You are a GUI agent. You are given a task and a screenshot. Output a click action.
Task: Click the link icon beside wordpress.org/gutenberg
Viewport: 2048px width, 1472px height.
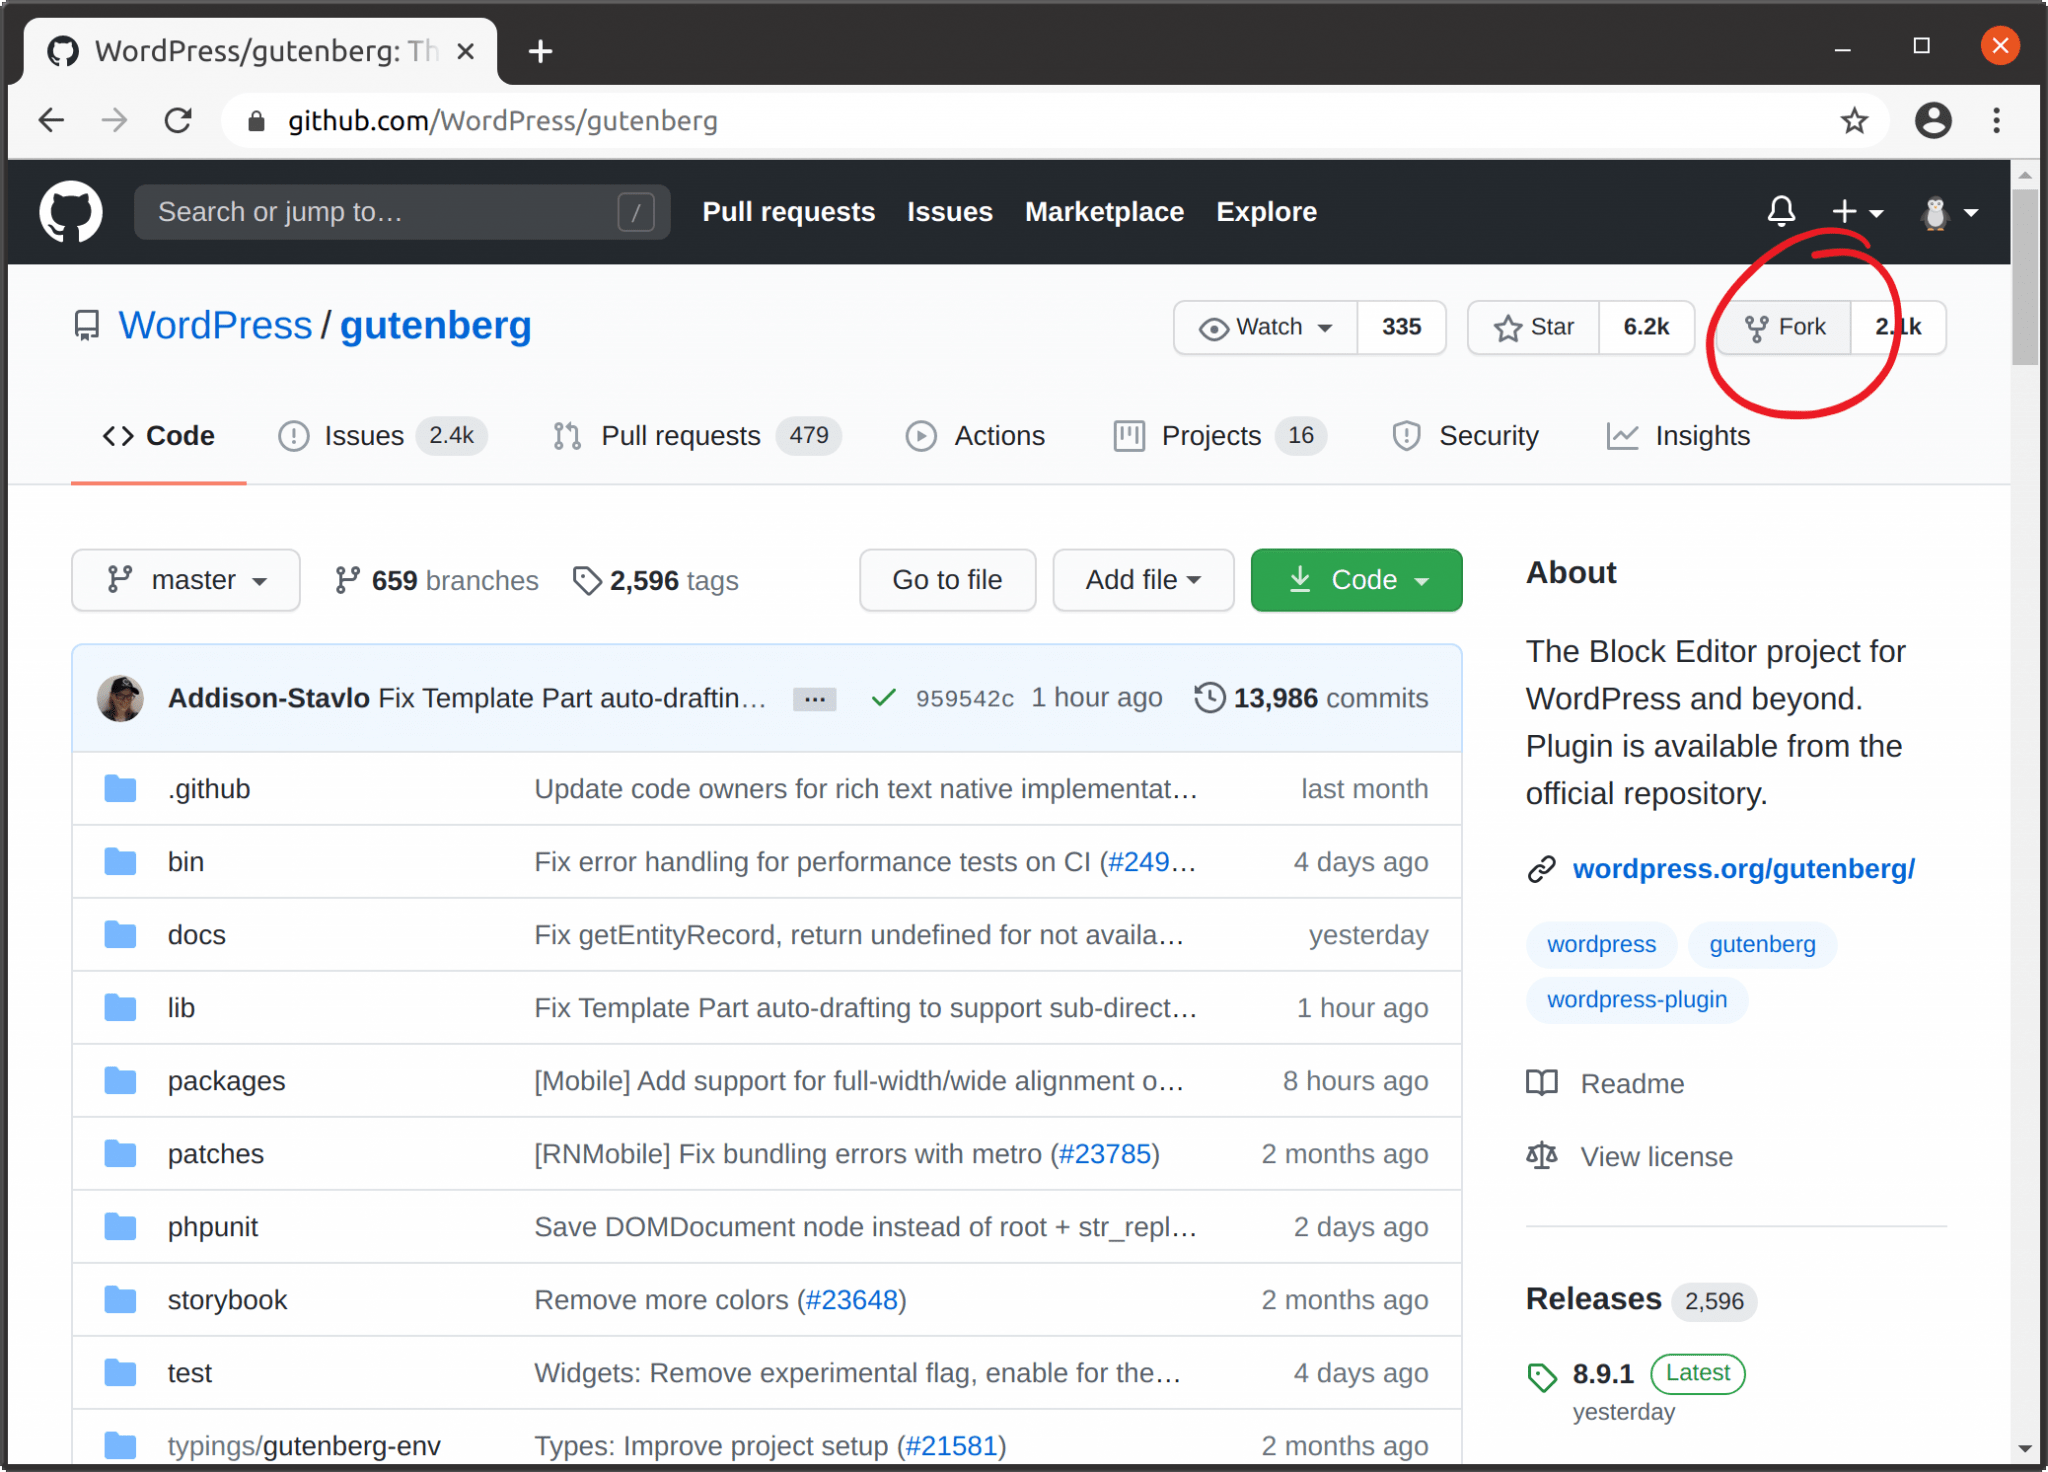point(1541,869)
